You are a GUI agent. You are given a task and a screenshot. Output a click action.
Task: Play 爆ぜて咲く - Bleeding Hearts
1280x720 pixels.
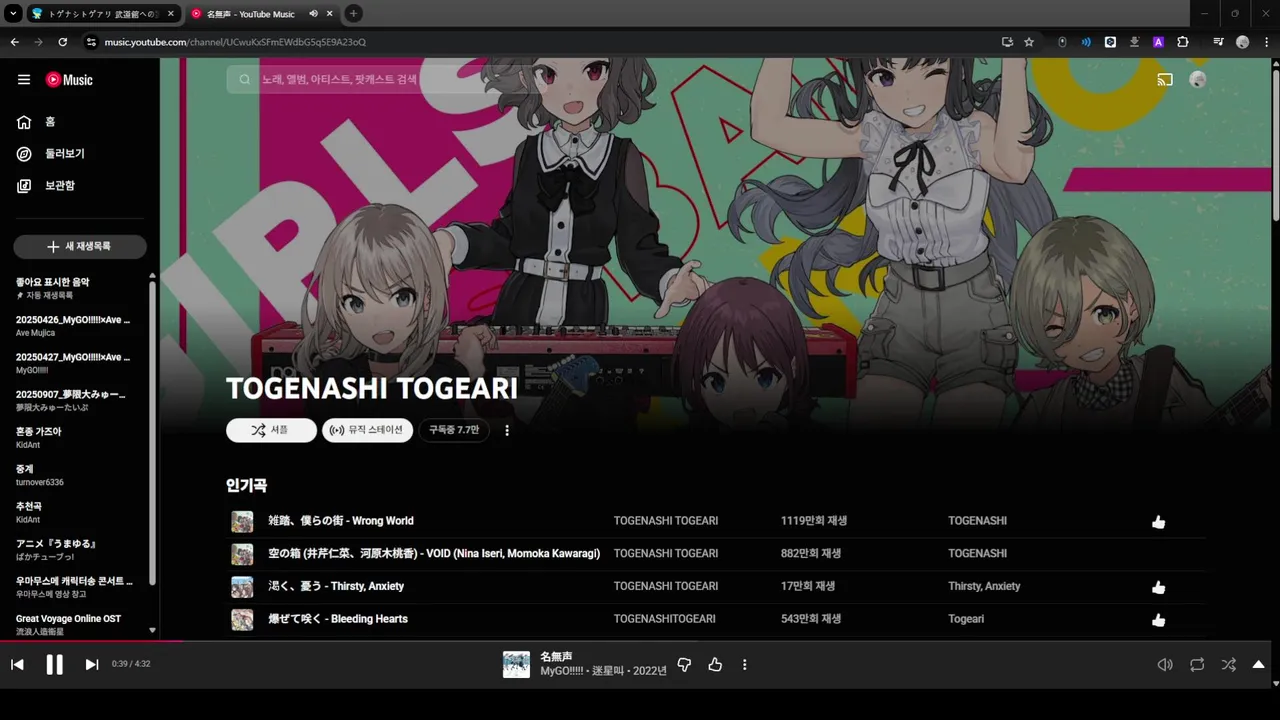pos(338,619)
